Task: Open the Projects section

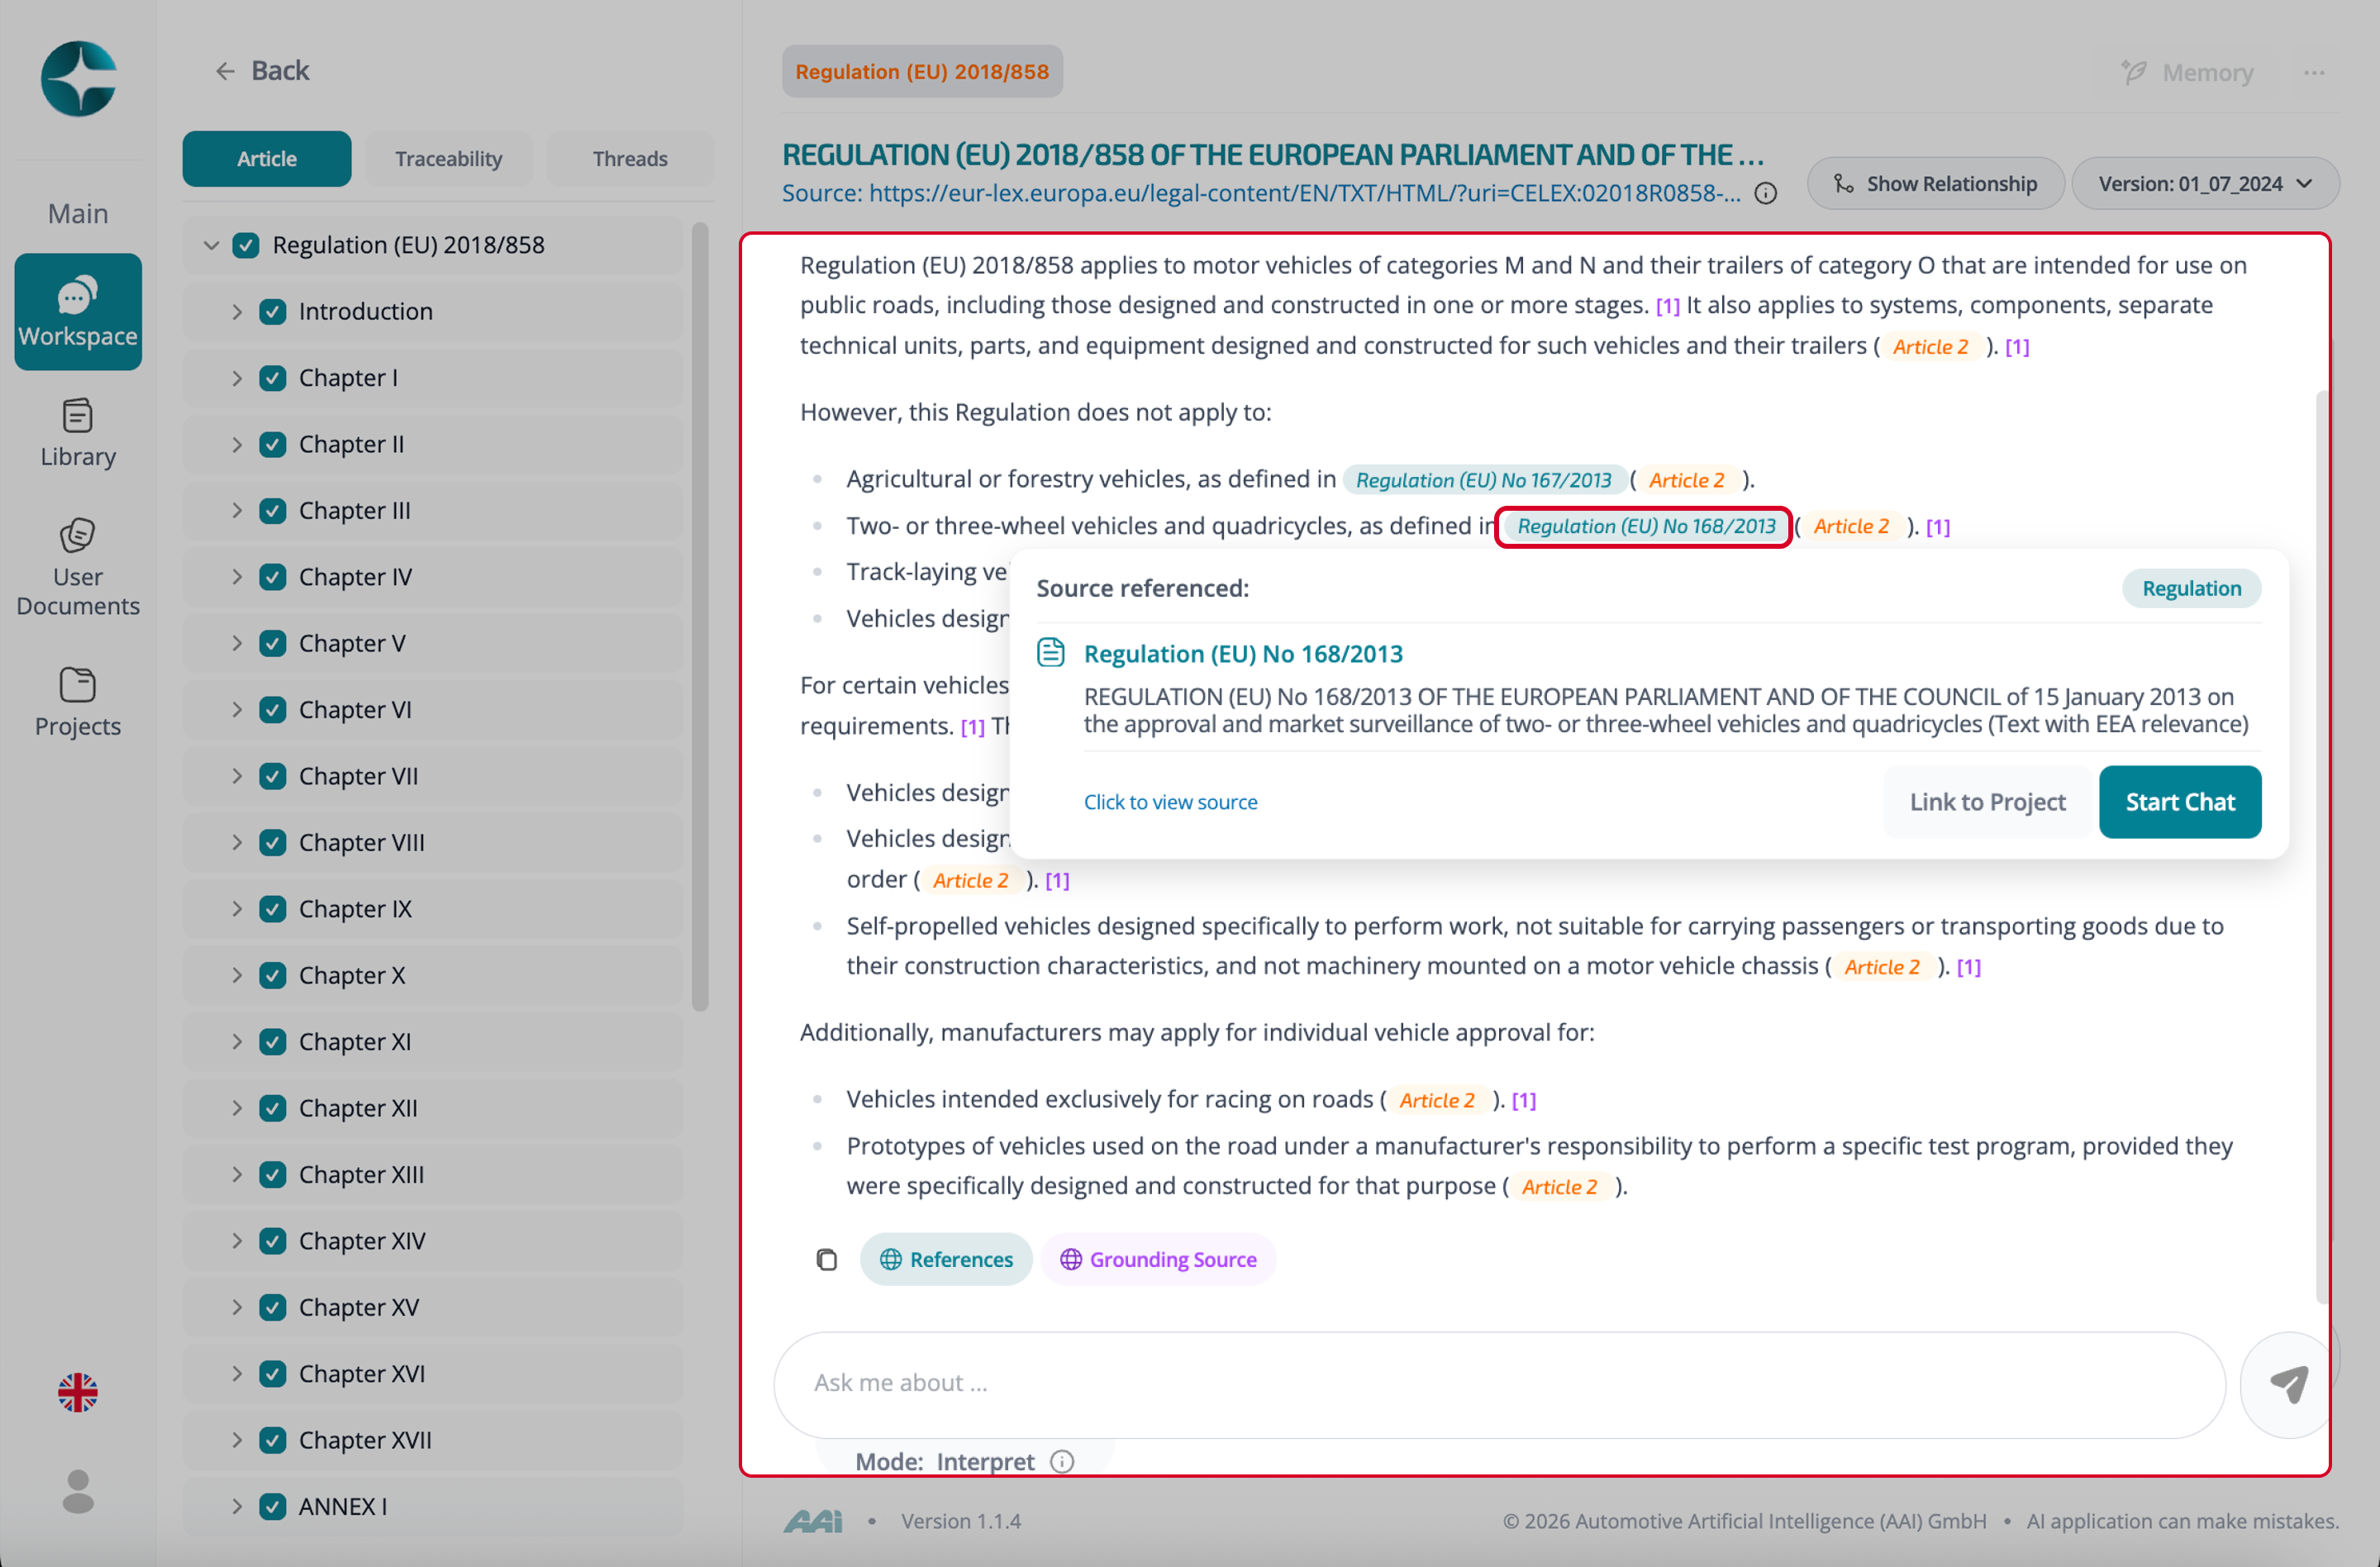Action: click(x=78, y=702)
